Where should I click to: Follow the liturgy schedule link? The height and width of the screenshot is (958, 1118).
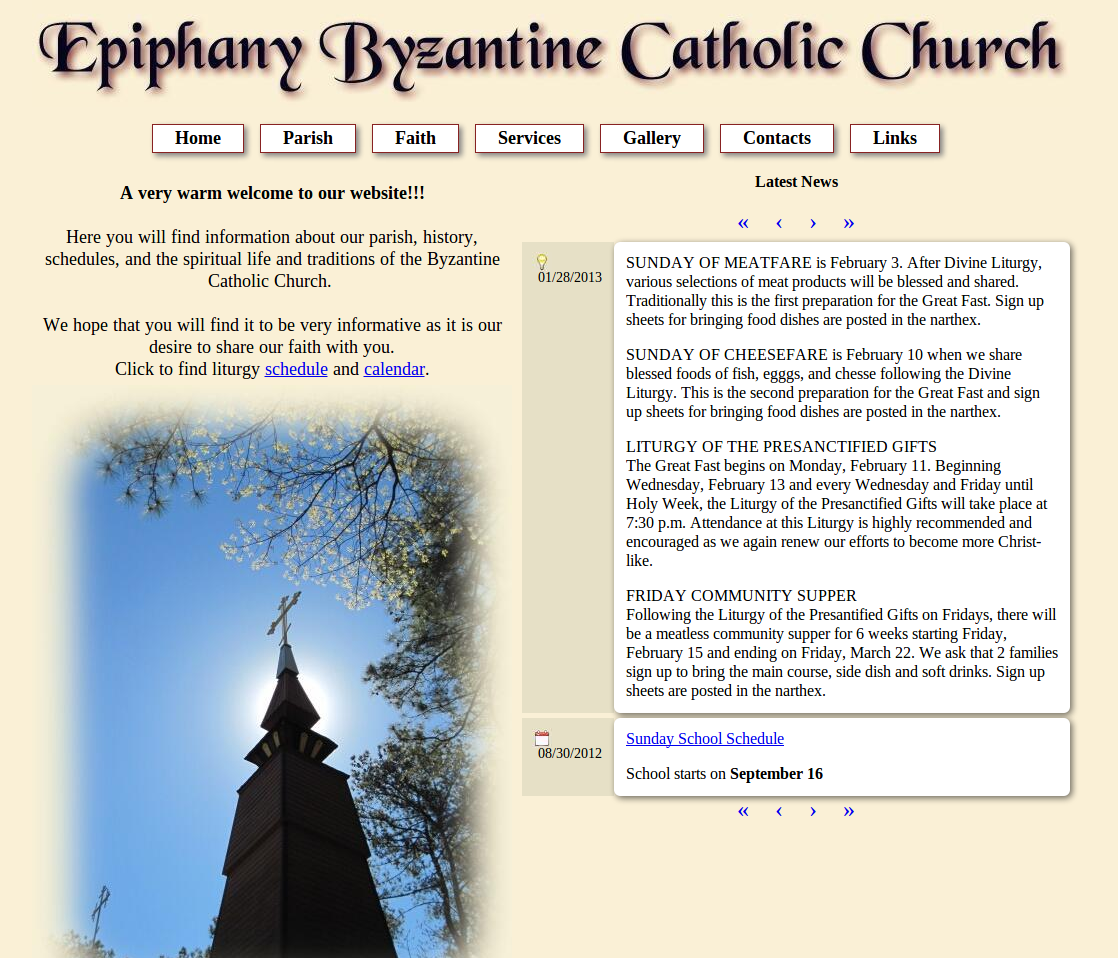coord(296,369)
